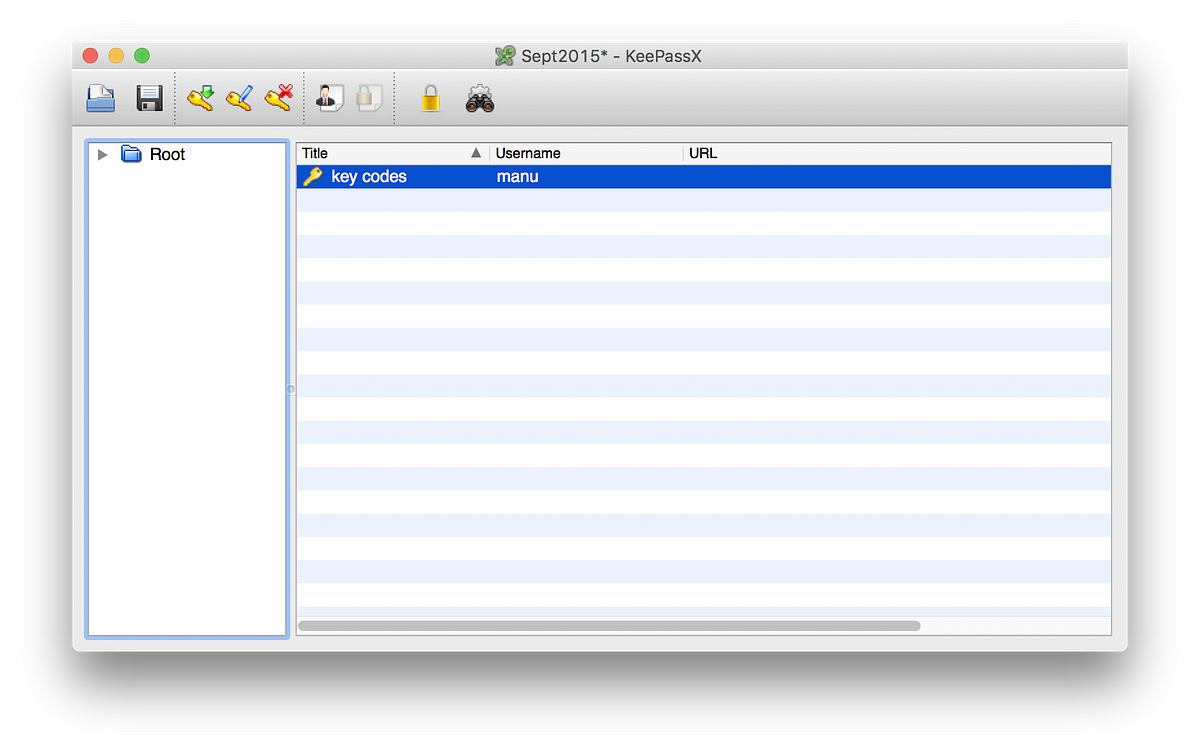1200x755 pixels.
Task: Expand the Root group triangle
Action: pyautogui.click(x=102, y=154)
